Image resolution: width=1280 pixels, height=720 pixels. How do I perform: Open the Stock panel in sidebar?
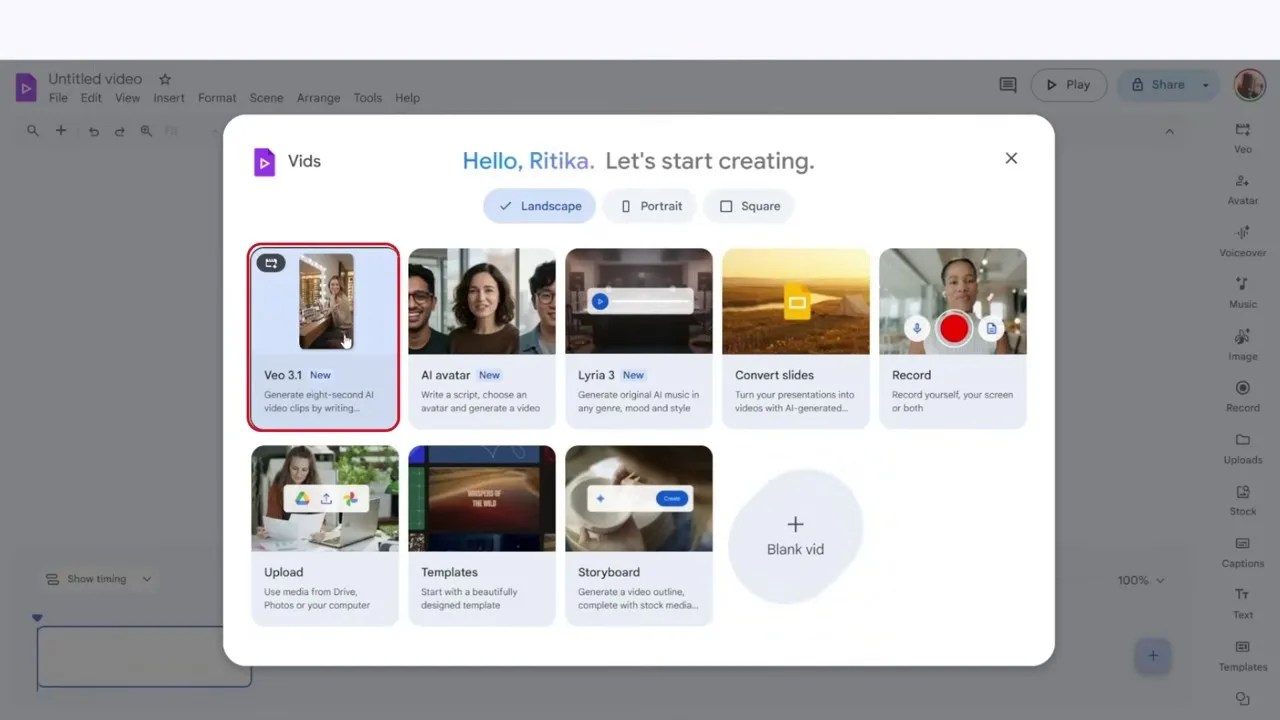[x=1243, y=500]
